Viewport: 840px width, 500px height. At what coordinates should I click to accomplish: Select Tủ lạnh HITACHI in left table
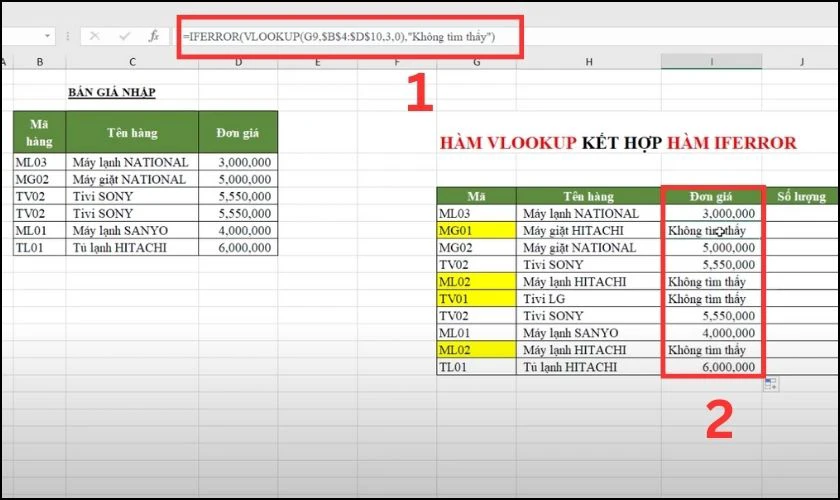[x=132, y=248]
